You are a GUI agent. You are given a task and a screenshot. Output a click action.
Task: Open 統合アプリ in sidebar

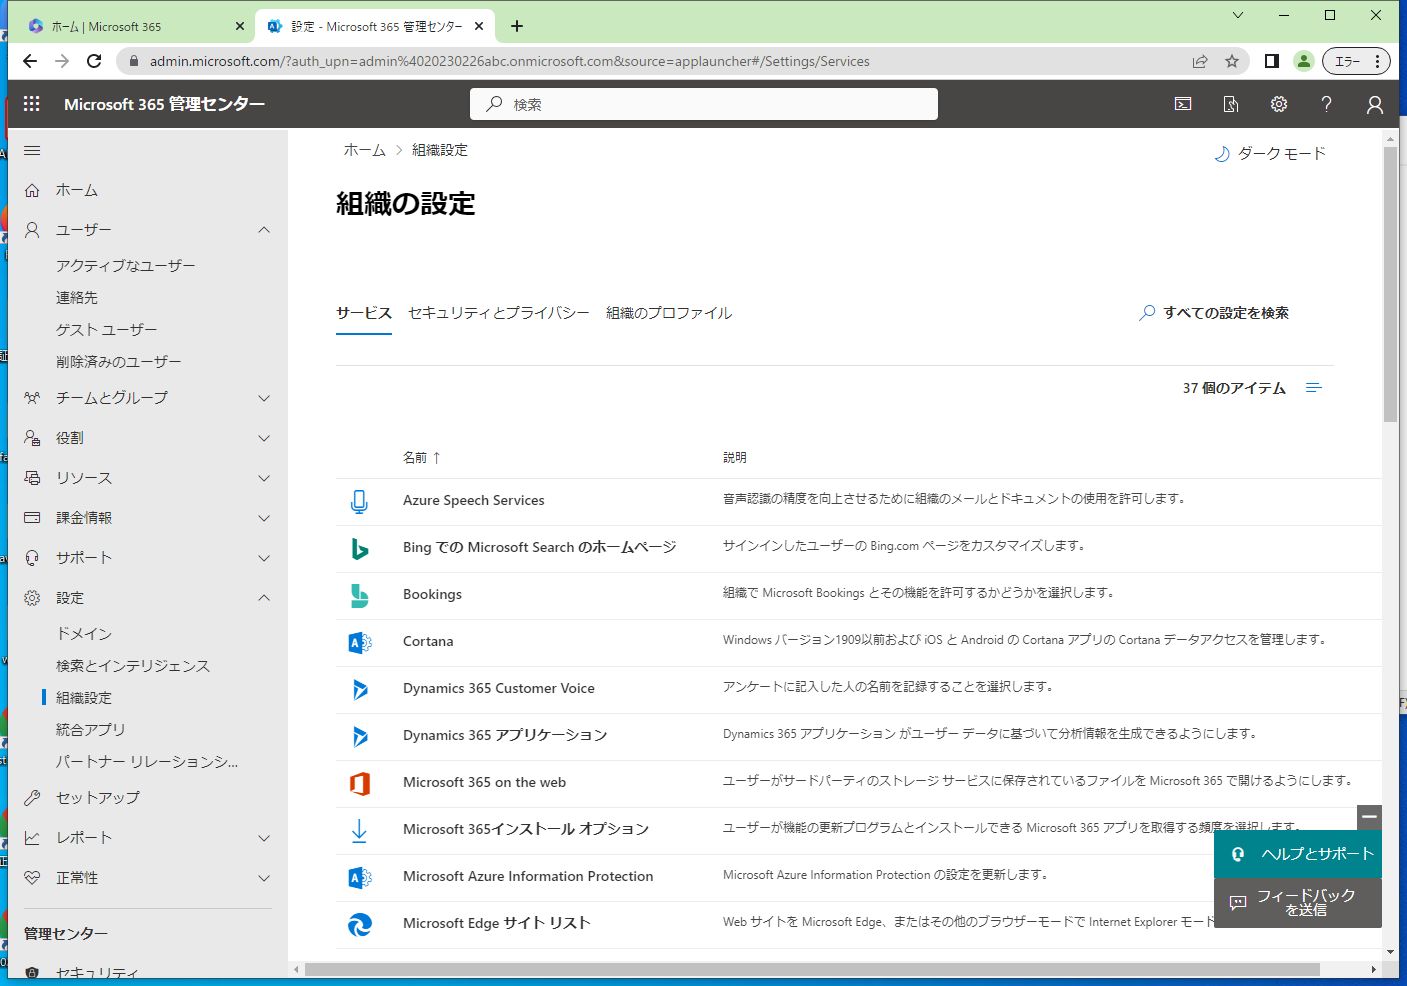coord(91,730)
